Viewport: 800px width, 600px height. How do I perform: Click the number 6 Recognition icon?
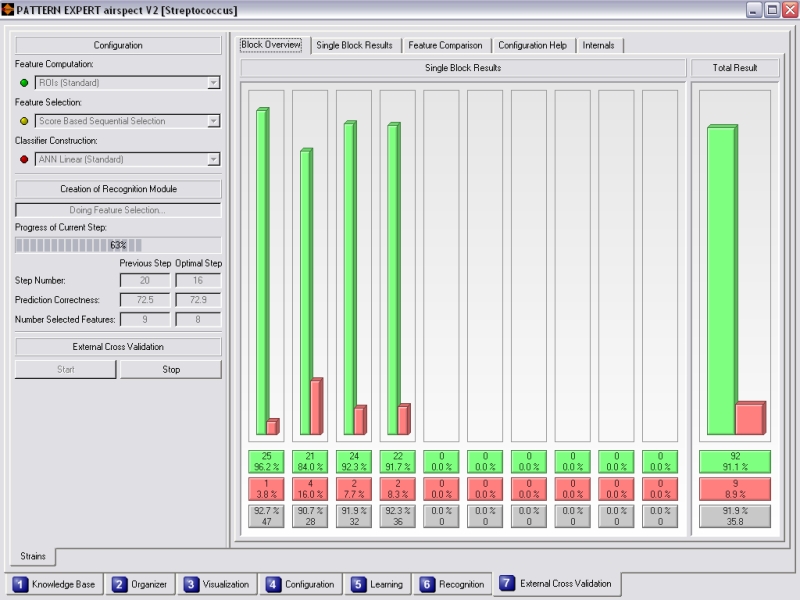[427, 584]
